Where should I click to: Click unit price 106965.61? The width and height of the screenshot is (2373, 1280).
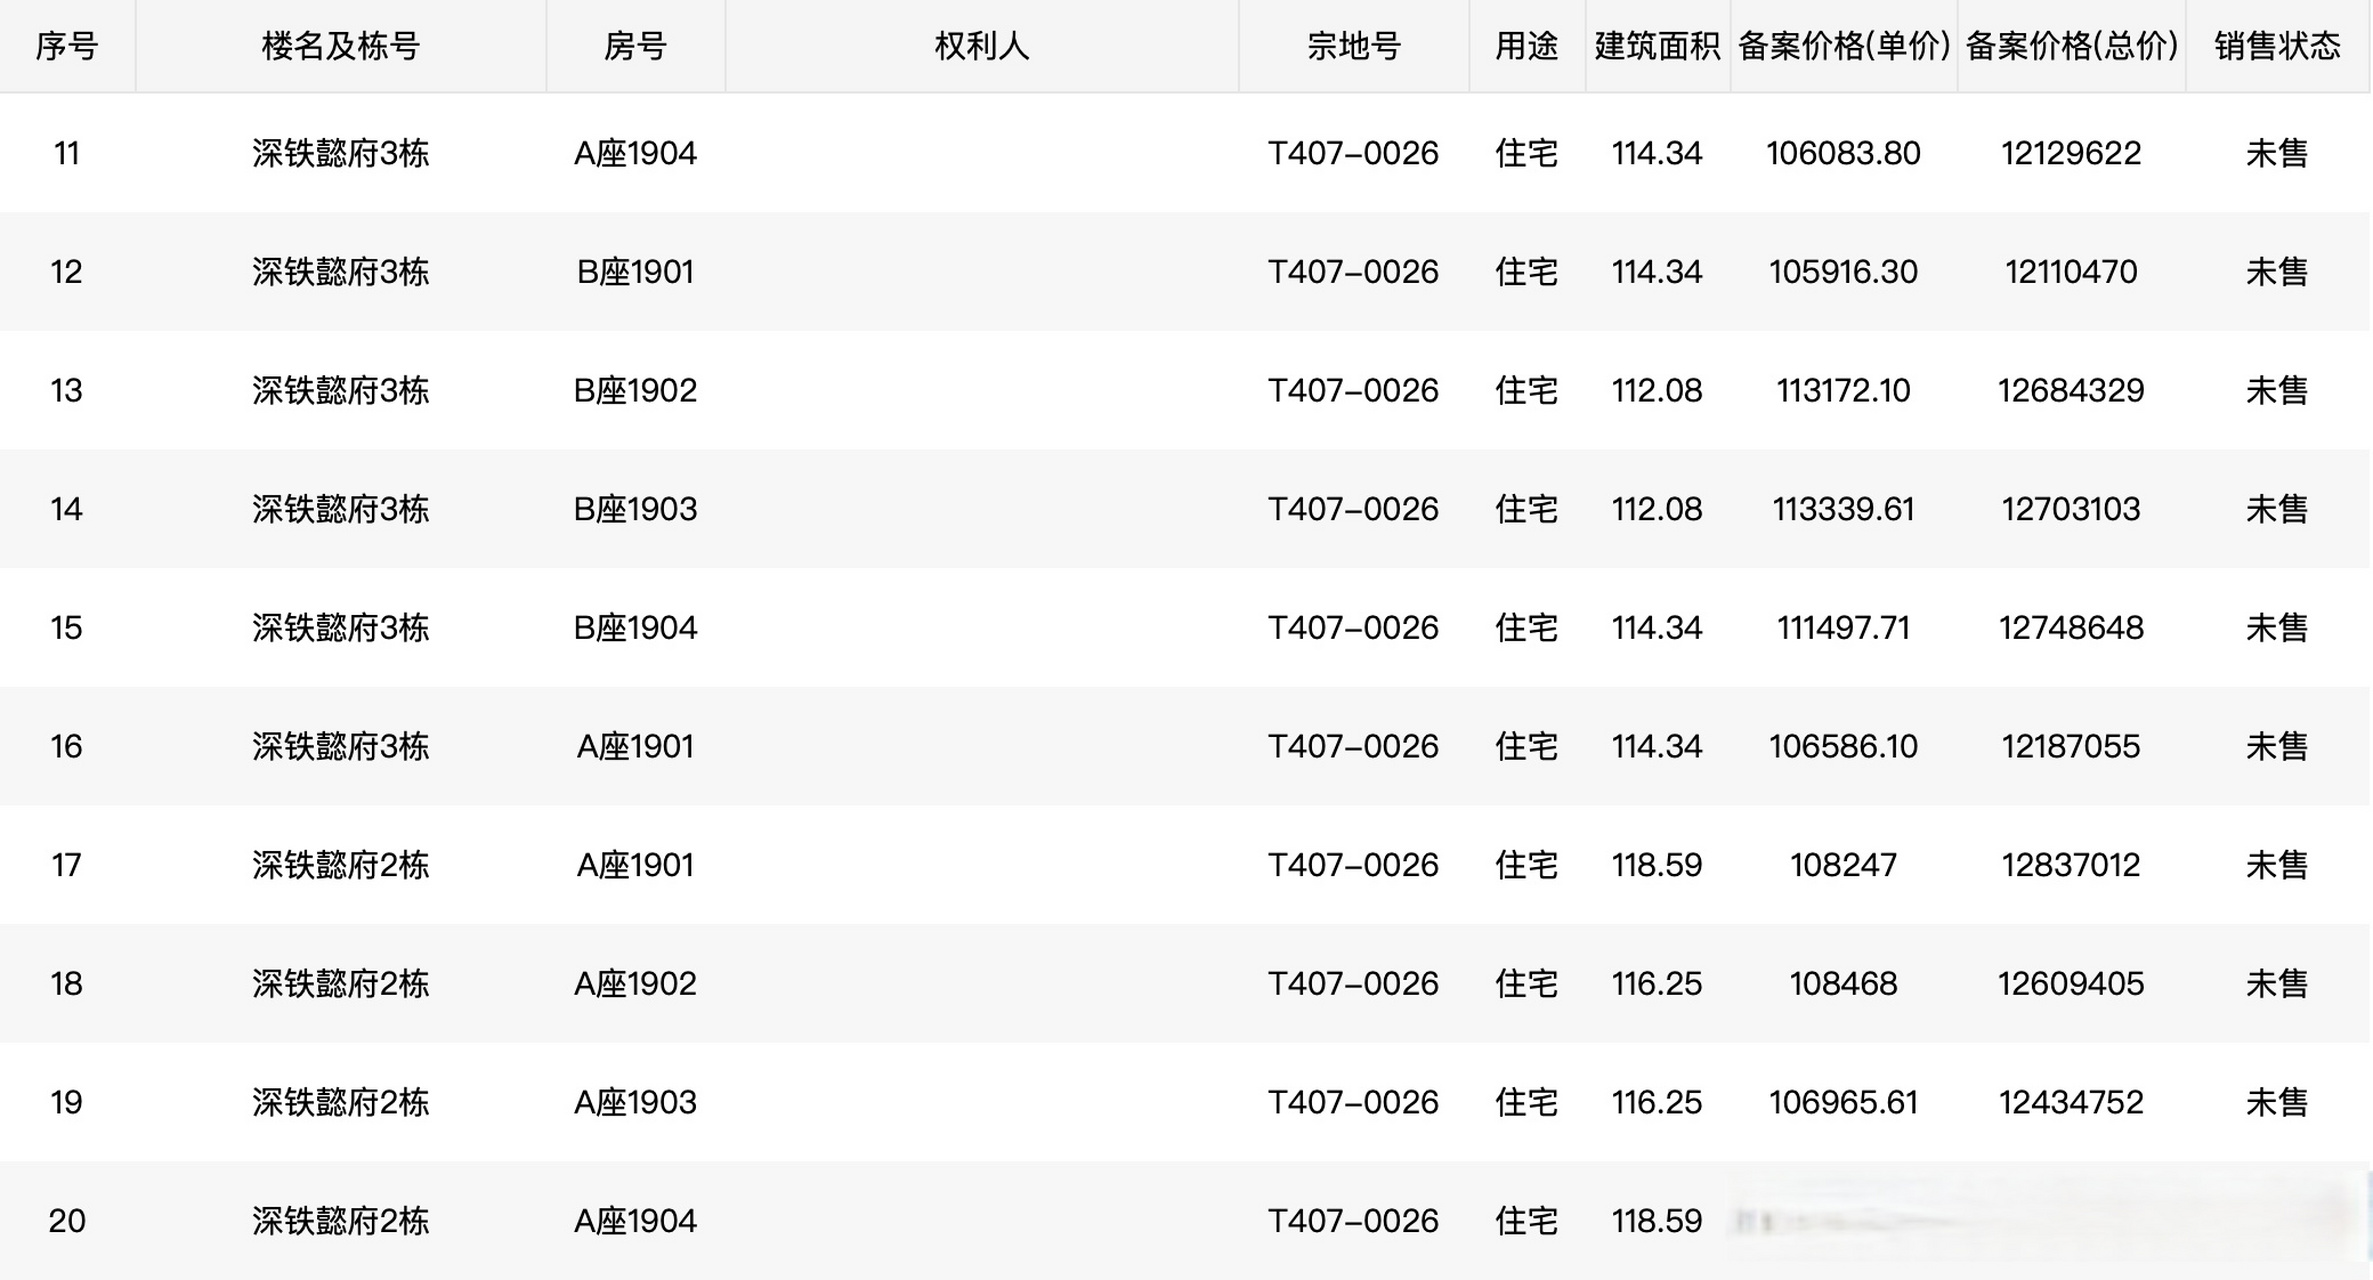tap(1843, 1102)
